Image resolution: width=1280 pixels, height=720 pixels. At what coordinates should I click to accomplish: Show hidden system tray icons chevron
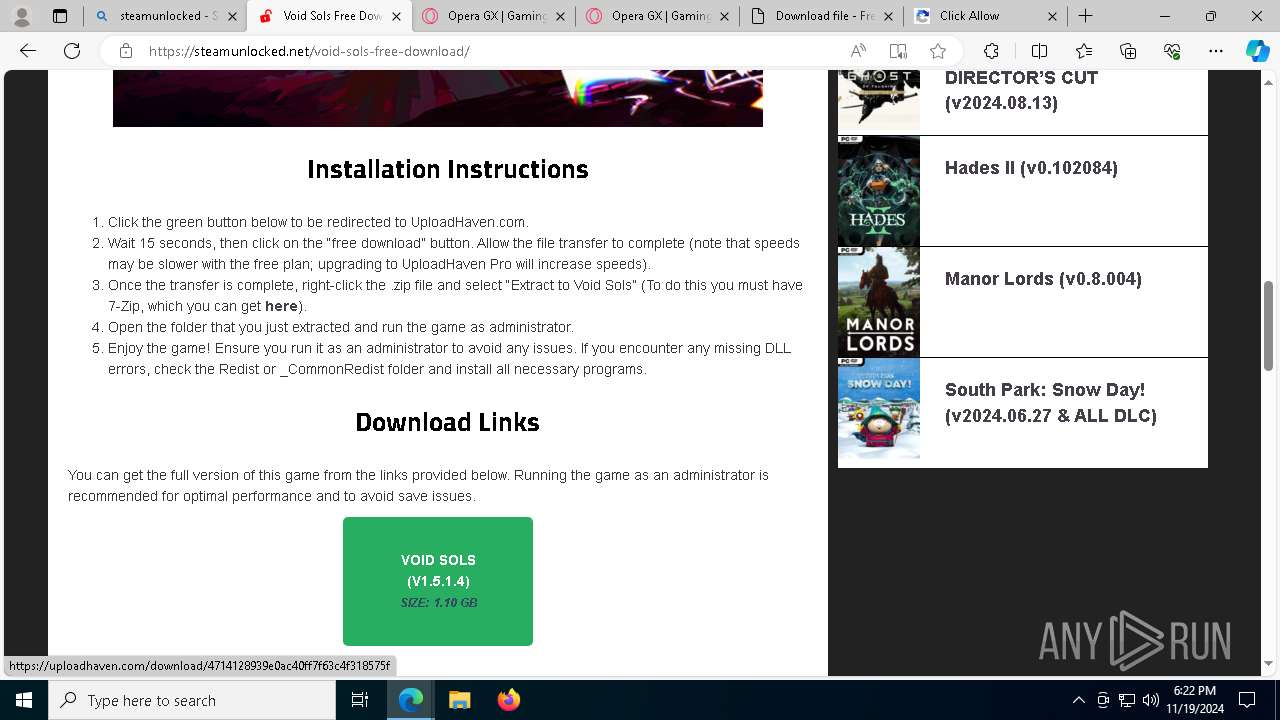(x=1078, y=700)
